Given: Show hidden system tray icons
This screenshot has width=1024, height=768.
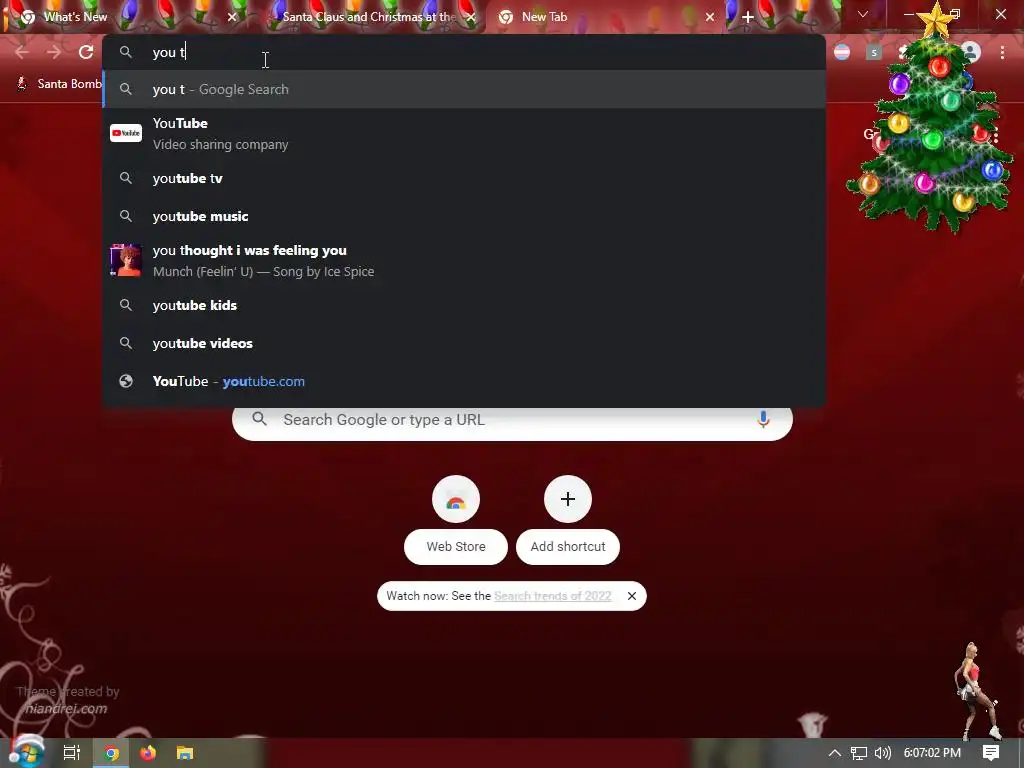Looking at the screenshot, I should pos(835,753).
